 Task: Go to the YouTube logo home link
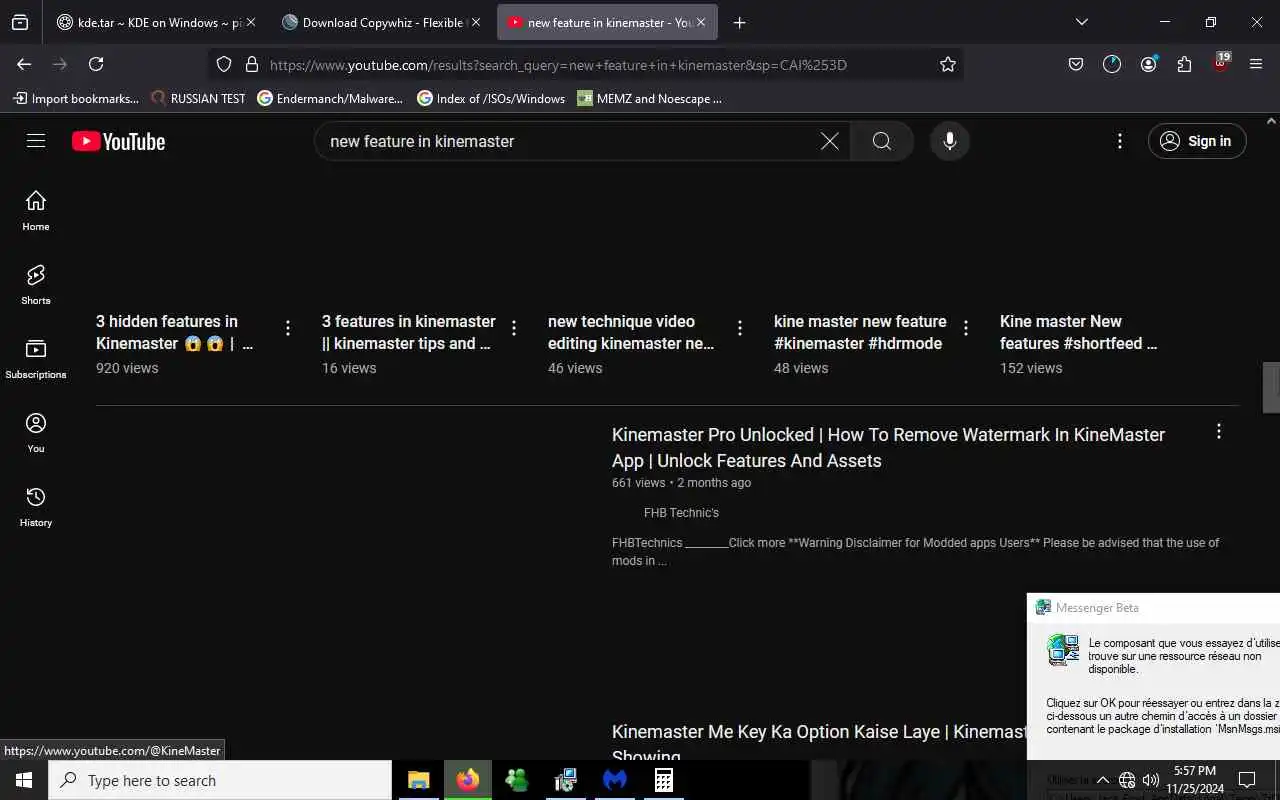118,141
